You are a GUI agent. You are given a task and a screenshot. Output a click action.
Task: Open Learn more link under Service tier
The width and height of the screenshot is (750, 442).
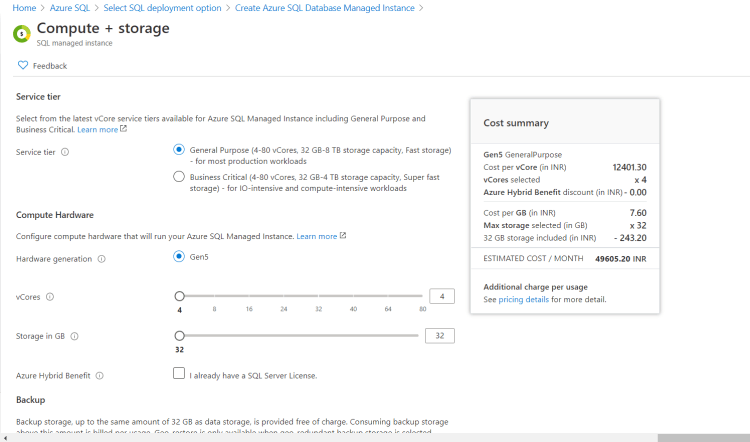[98, 130]
